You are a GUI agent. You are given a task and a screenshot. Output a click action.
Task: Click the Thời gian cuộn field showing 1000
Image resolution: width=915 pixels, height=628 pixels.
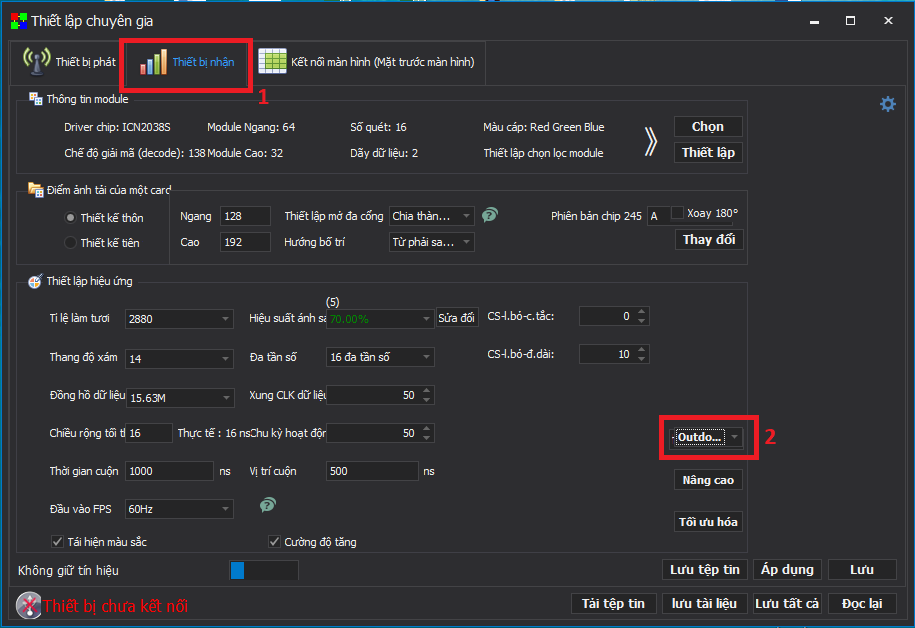169,471
